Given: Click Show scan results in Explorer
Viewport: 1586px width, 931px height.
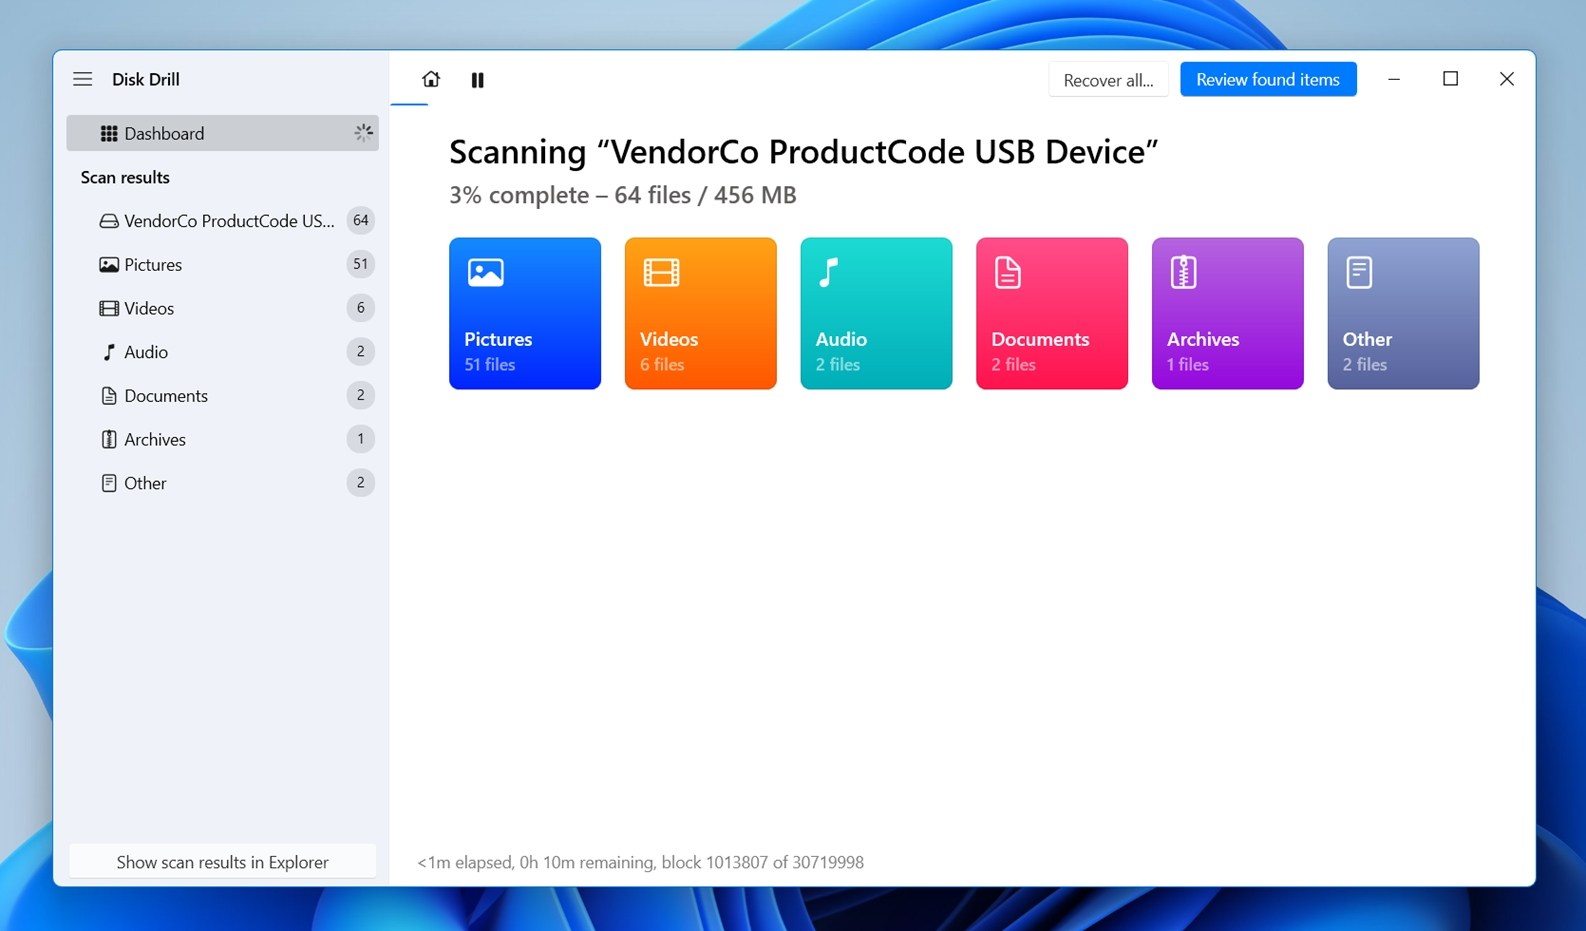Looking at the screenshot, I should pos(222,862).
